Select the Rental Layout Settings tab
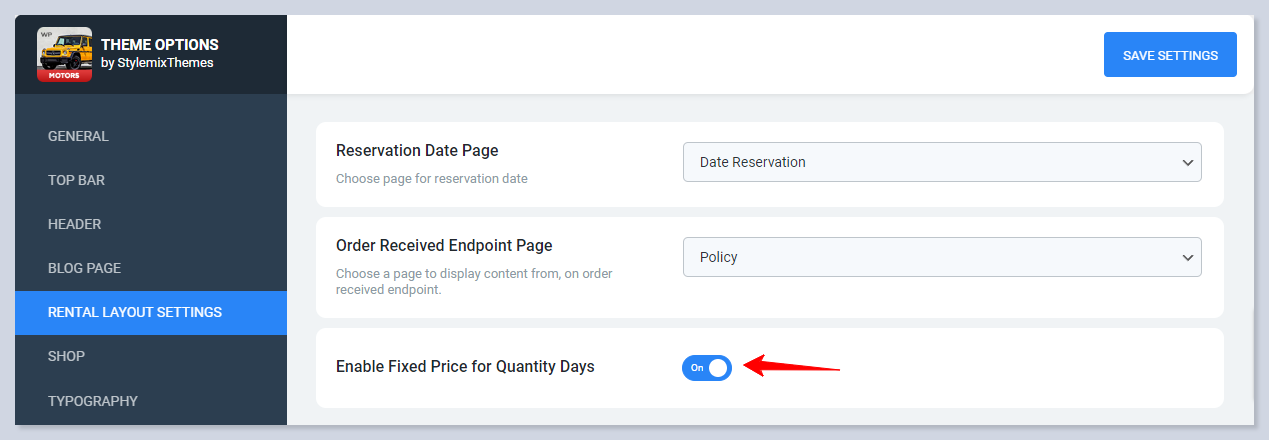Screen dimensions: 1269x440 (x=135, y=312)
